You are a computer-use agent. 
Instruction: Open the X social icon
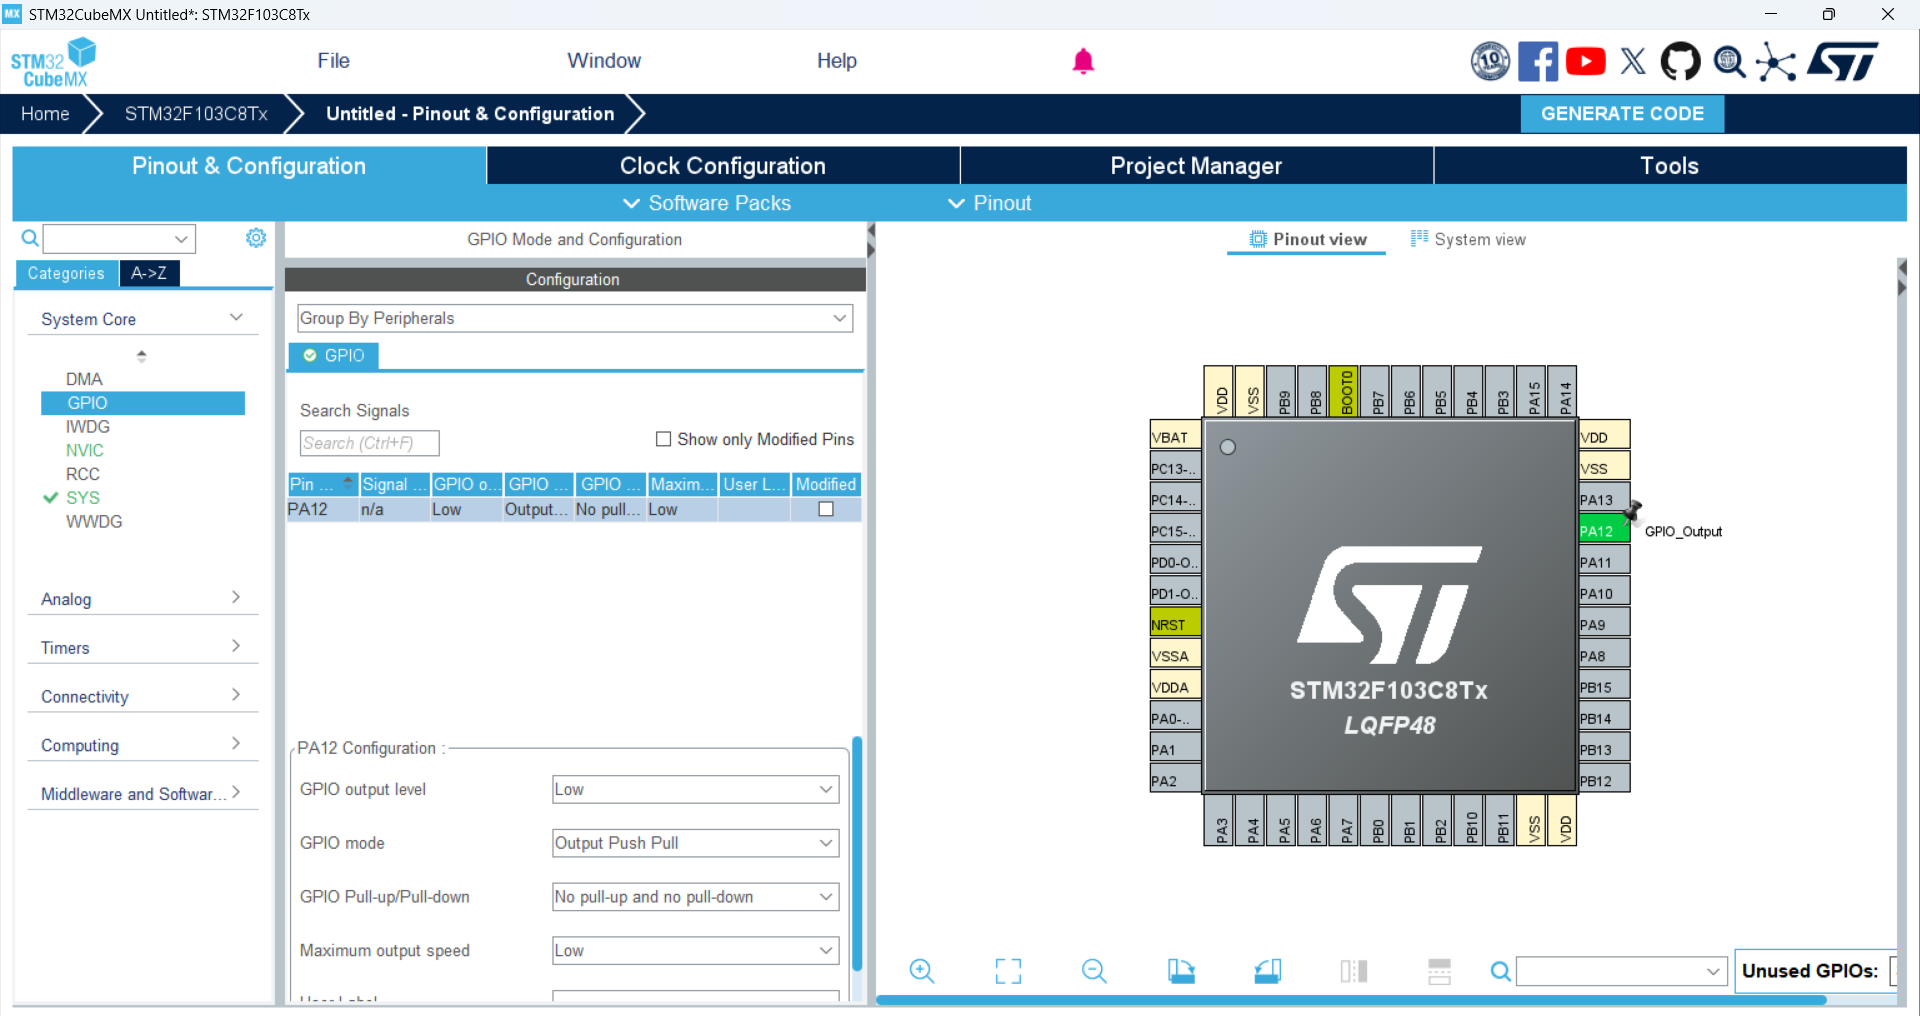[1633, 62]
